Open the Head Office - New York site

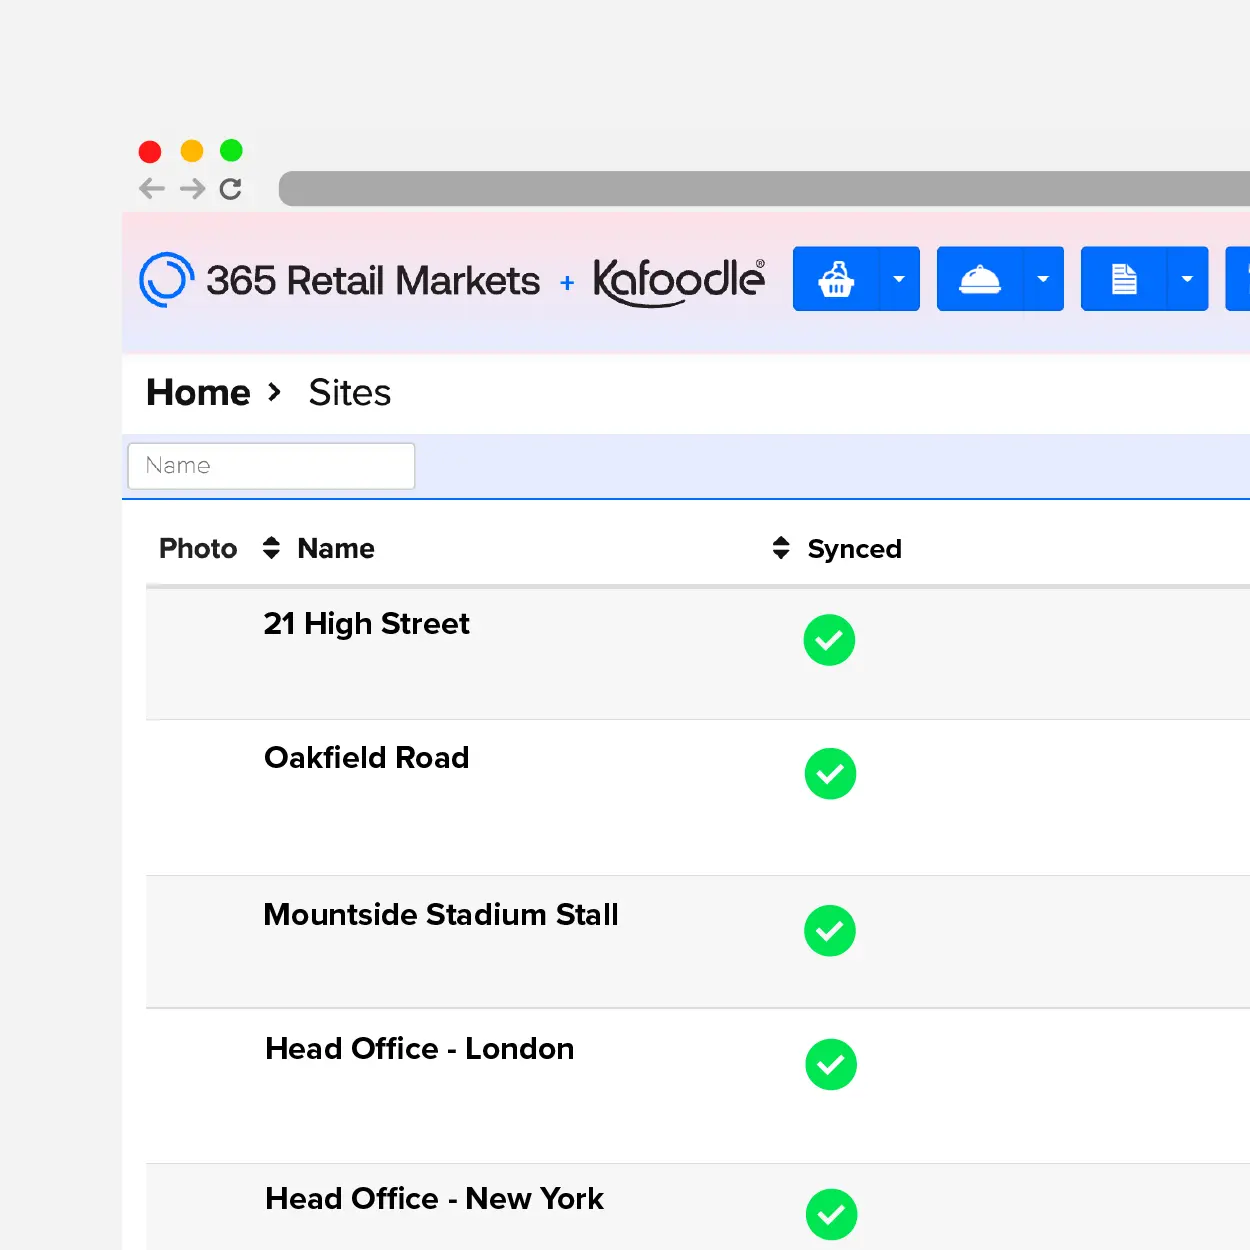(434, 1199)
